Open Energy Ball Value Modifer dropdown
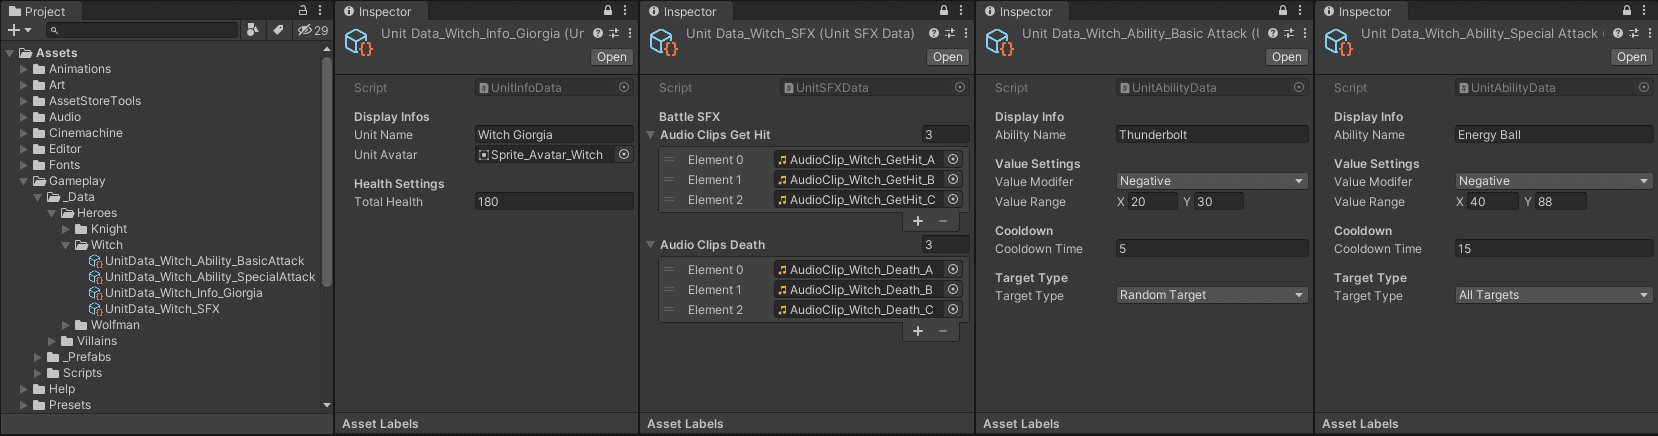 click(1553, 181)
